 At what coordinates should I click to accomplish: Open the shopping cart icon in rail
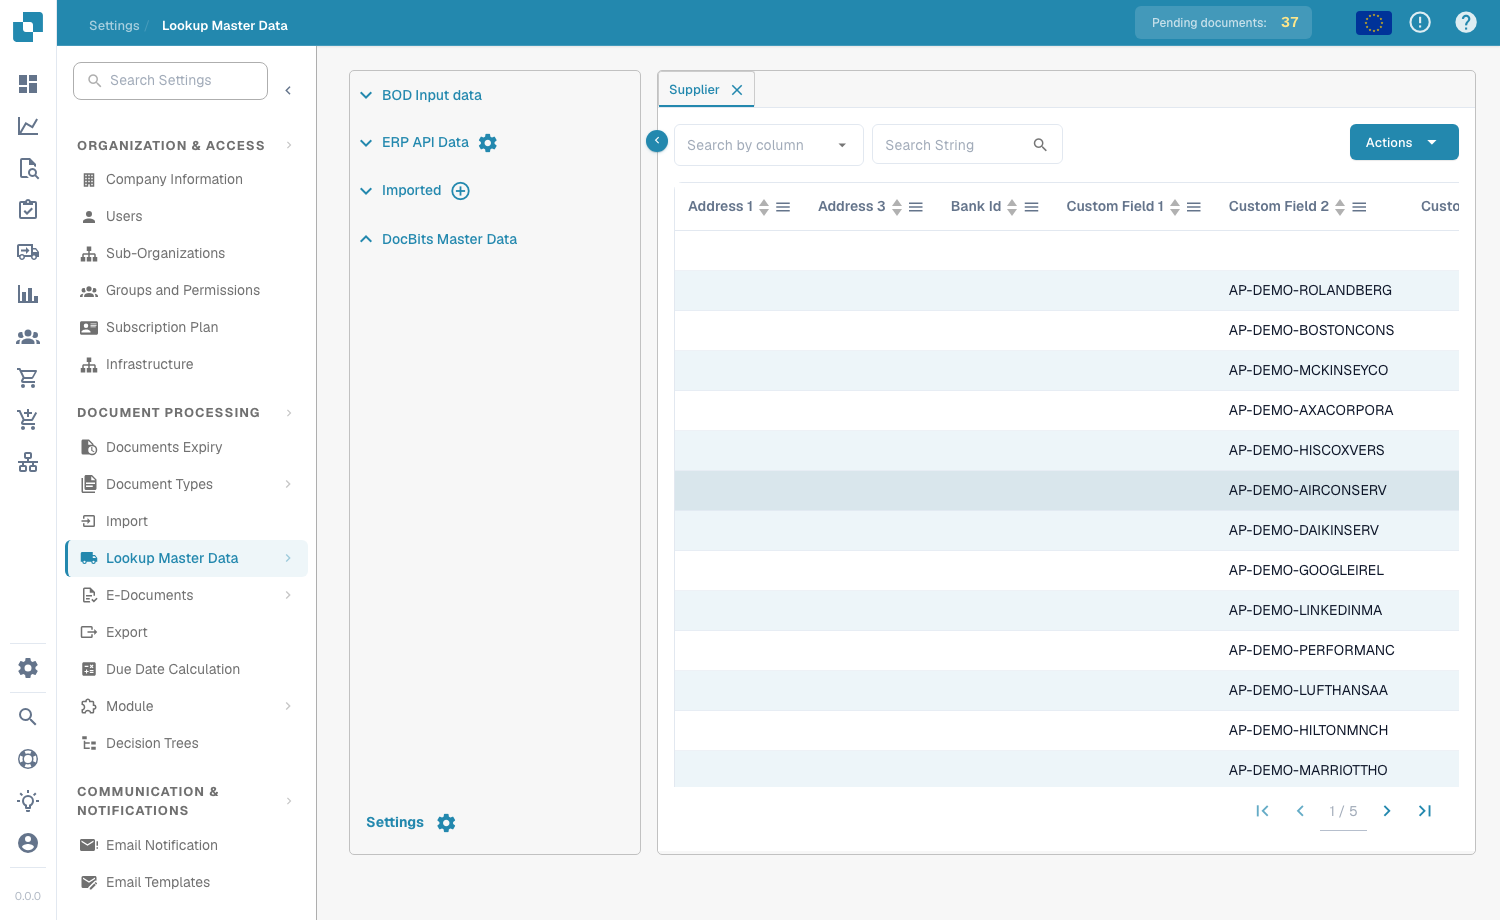[28, 378]
